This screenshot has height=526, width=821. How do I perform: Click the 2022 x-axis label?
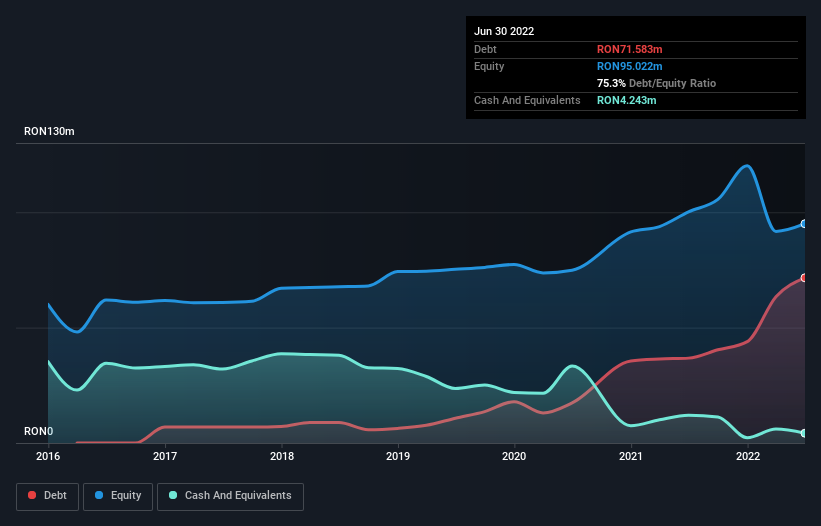(x=748, y=456)
